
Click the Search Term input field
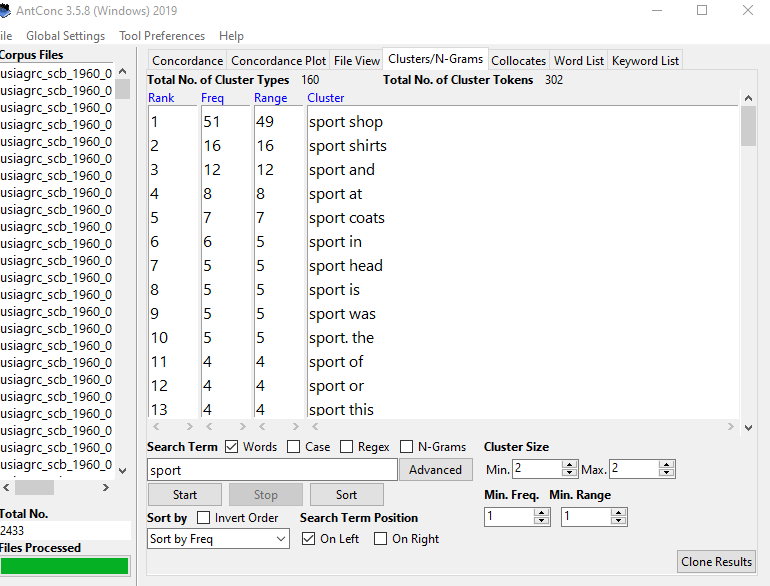(272, 470)
